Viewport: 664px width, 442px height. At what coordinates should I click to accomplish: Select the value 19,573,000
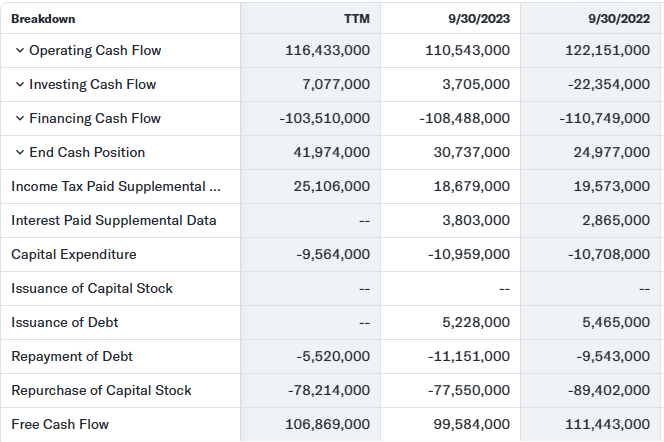click(x=612, y=186)
